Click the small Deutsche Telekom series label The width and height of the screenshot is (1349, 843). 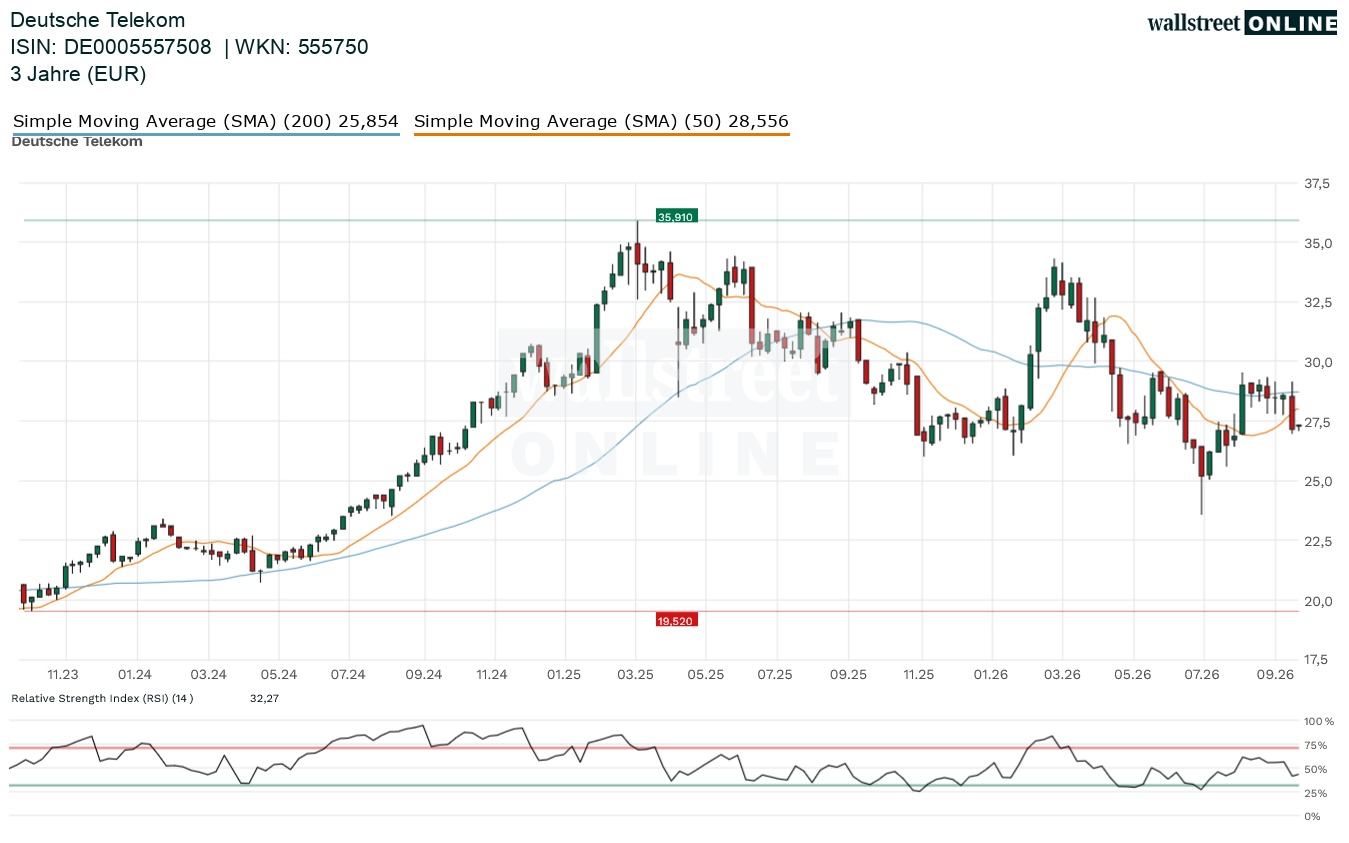(77, 141)
